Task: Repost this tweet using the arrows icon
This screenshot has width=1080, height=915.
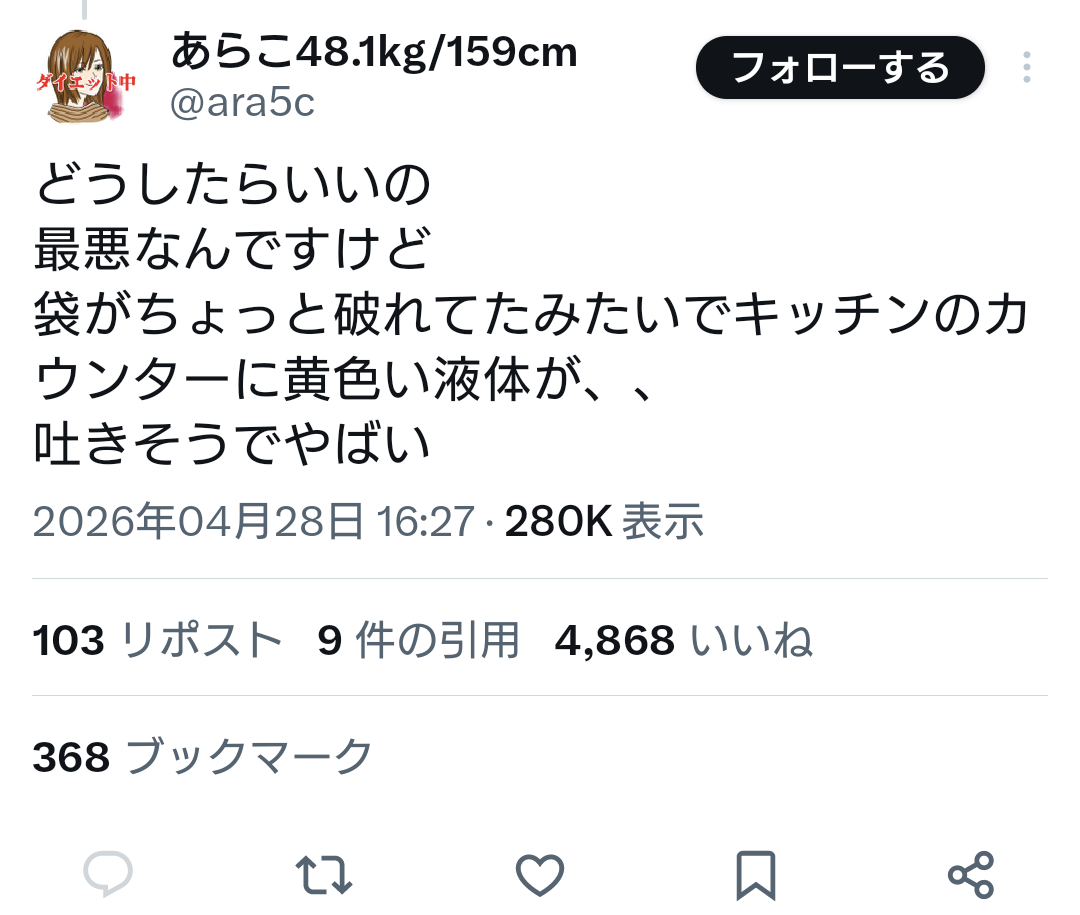Action: [x=324, y=875]
